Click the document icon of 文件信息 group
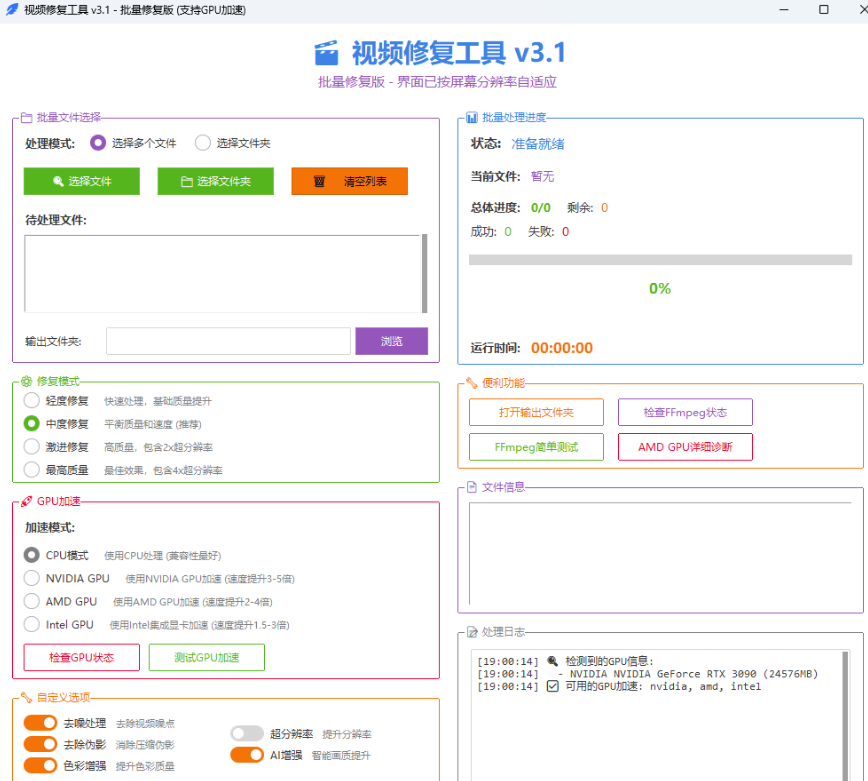This screenshot has width=868, height=781. coord(472,487)
